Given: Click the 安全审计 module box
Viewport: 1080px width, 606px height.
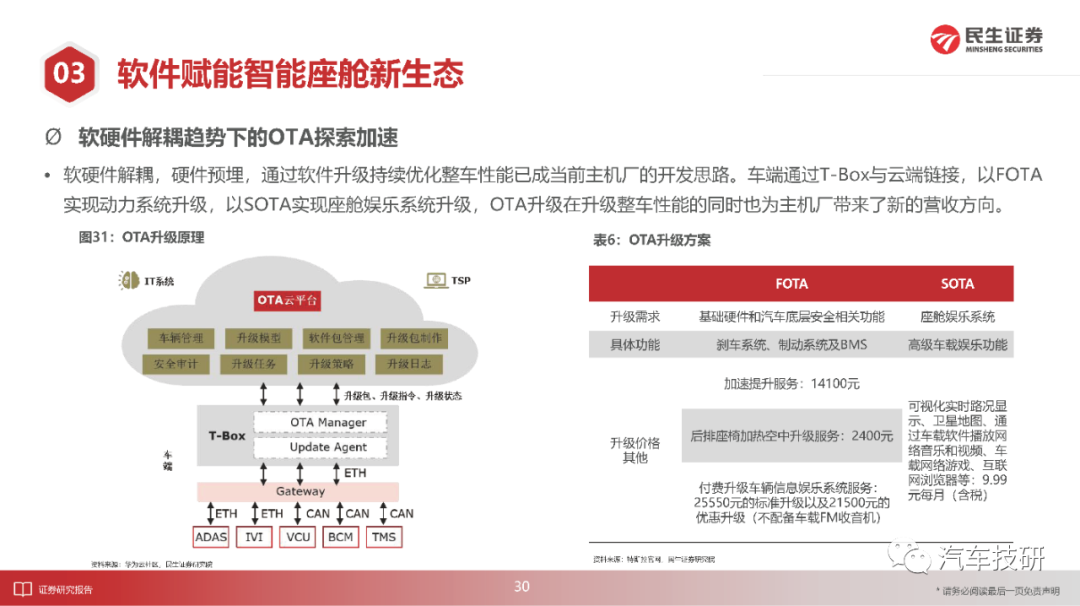Looking at the screenshot, I should [176, 364].
